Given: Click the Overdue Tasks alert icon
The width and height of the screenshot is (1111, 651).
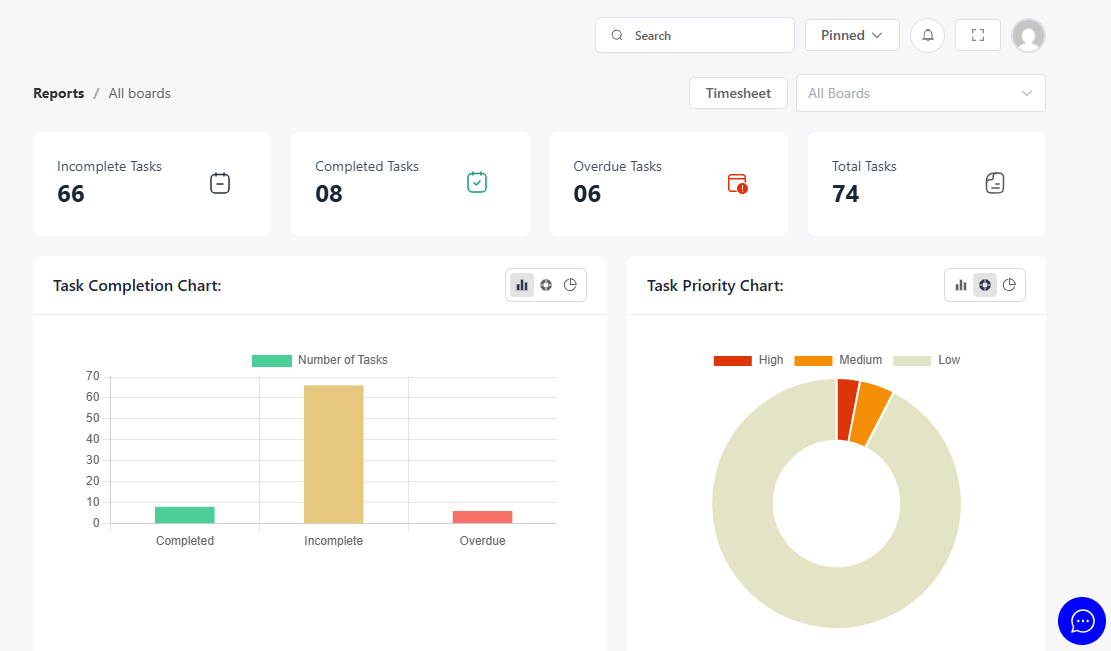Looking at the screenshot, I should coord(737,183).
